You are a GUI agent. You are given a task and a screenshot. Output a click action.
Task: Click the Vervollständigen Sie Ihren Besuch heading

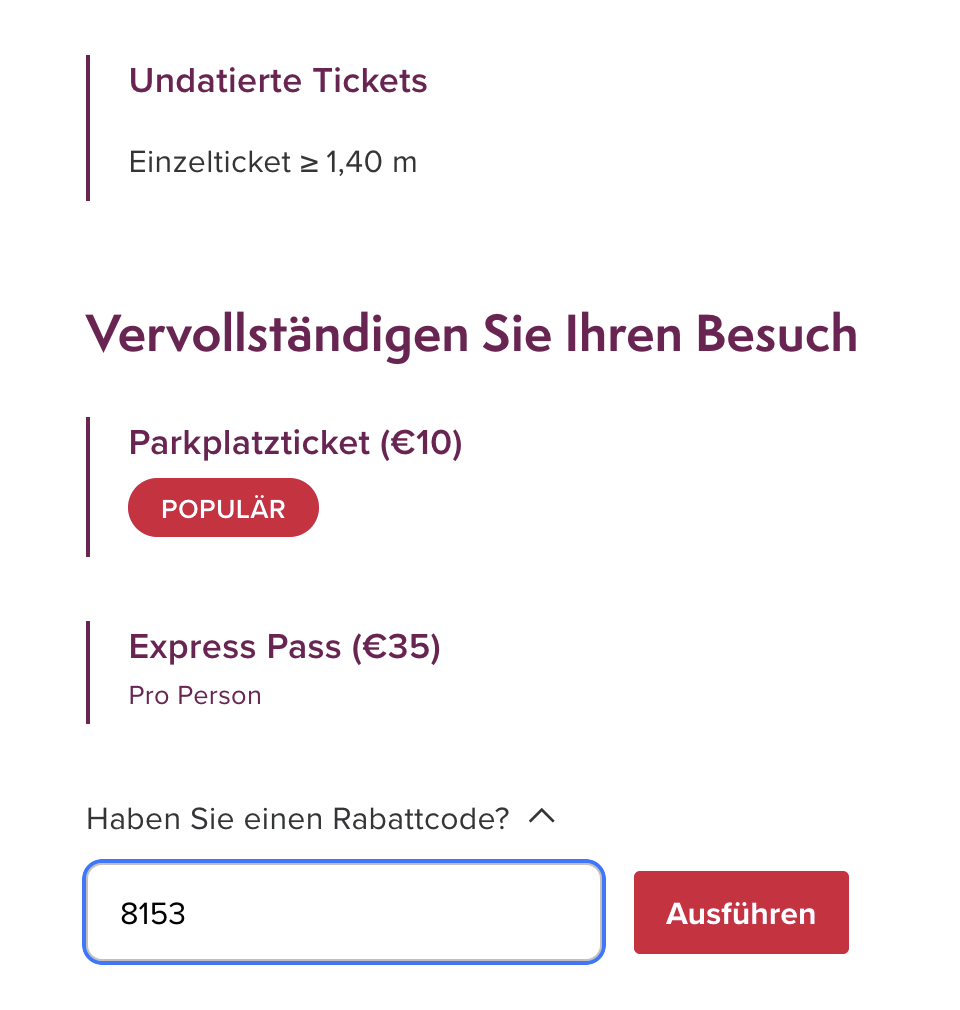[471, 334]
